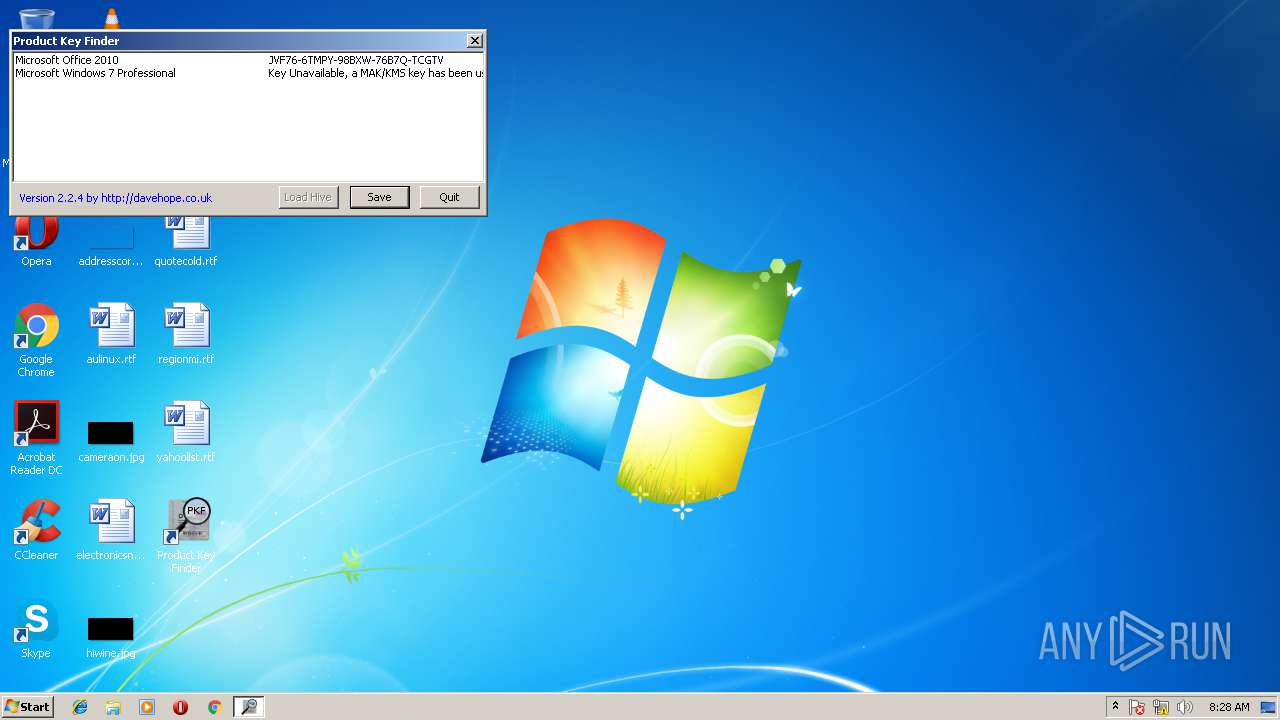Select the electronicsn document icon
The height and width of the screenshot is (720, 1280).
click(111, 530)
